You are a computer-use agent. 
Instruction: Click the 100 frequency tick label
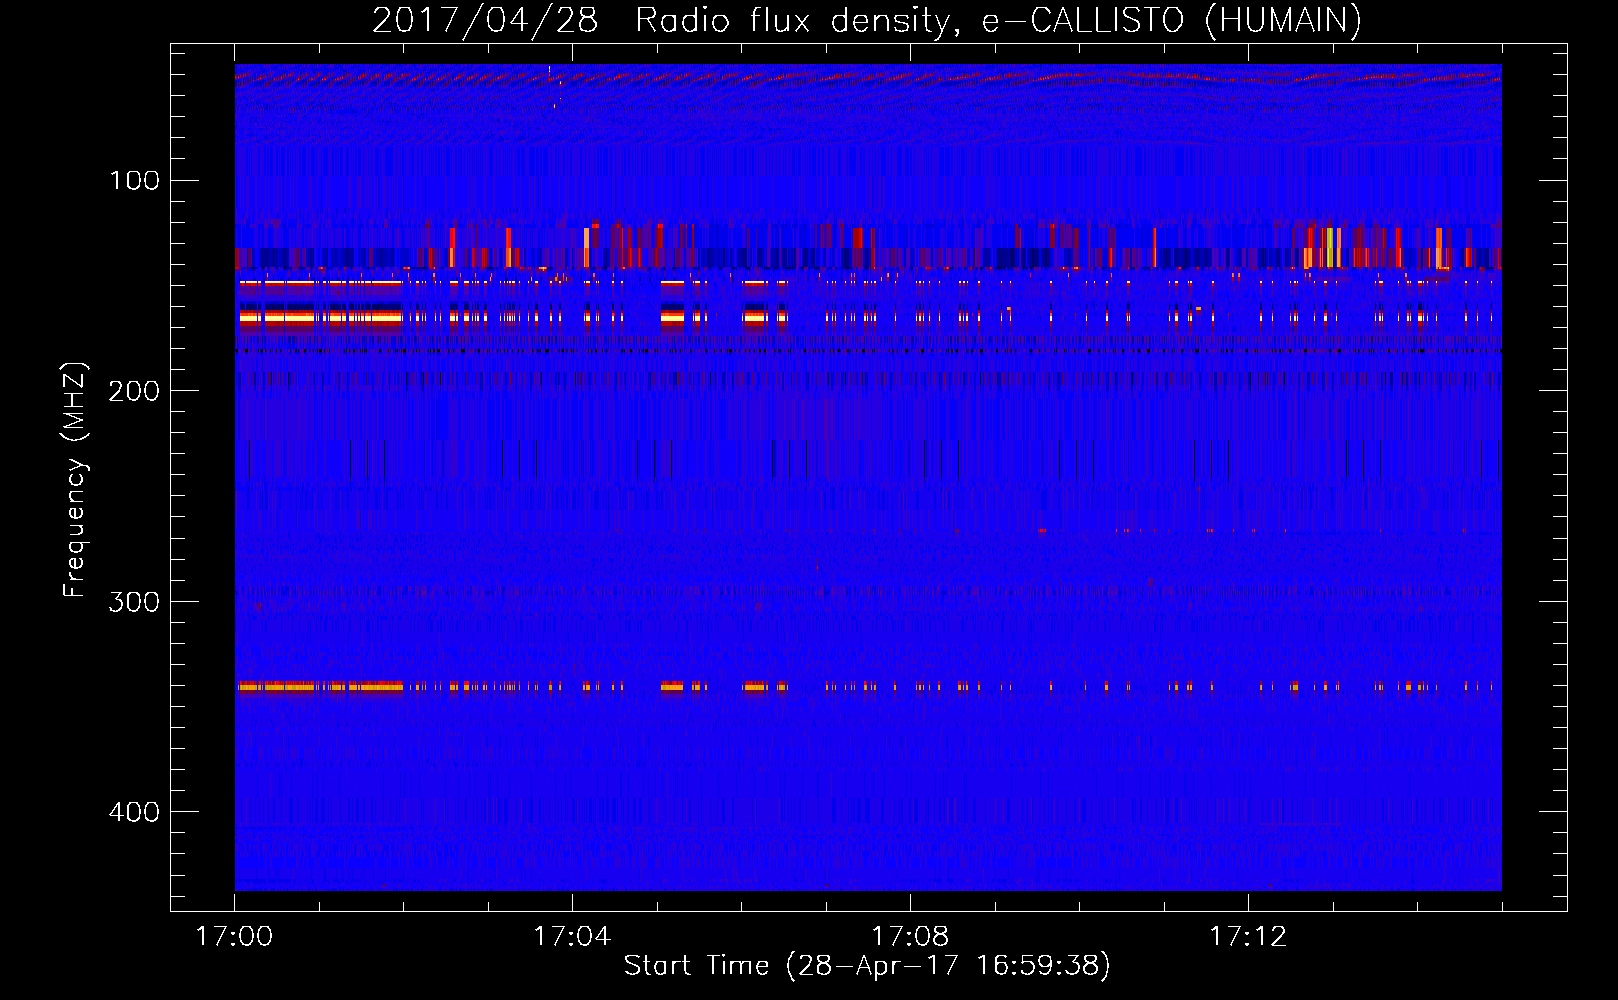(x=135, y=181)
